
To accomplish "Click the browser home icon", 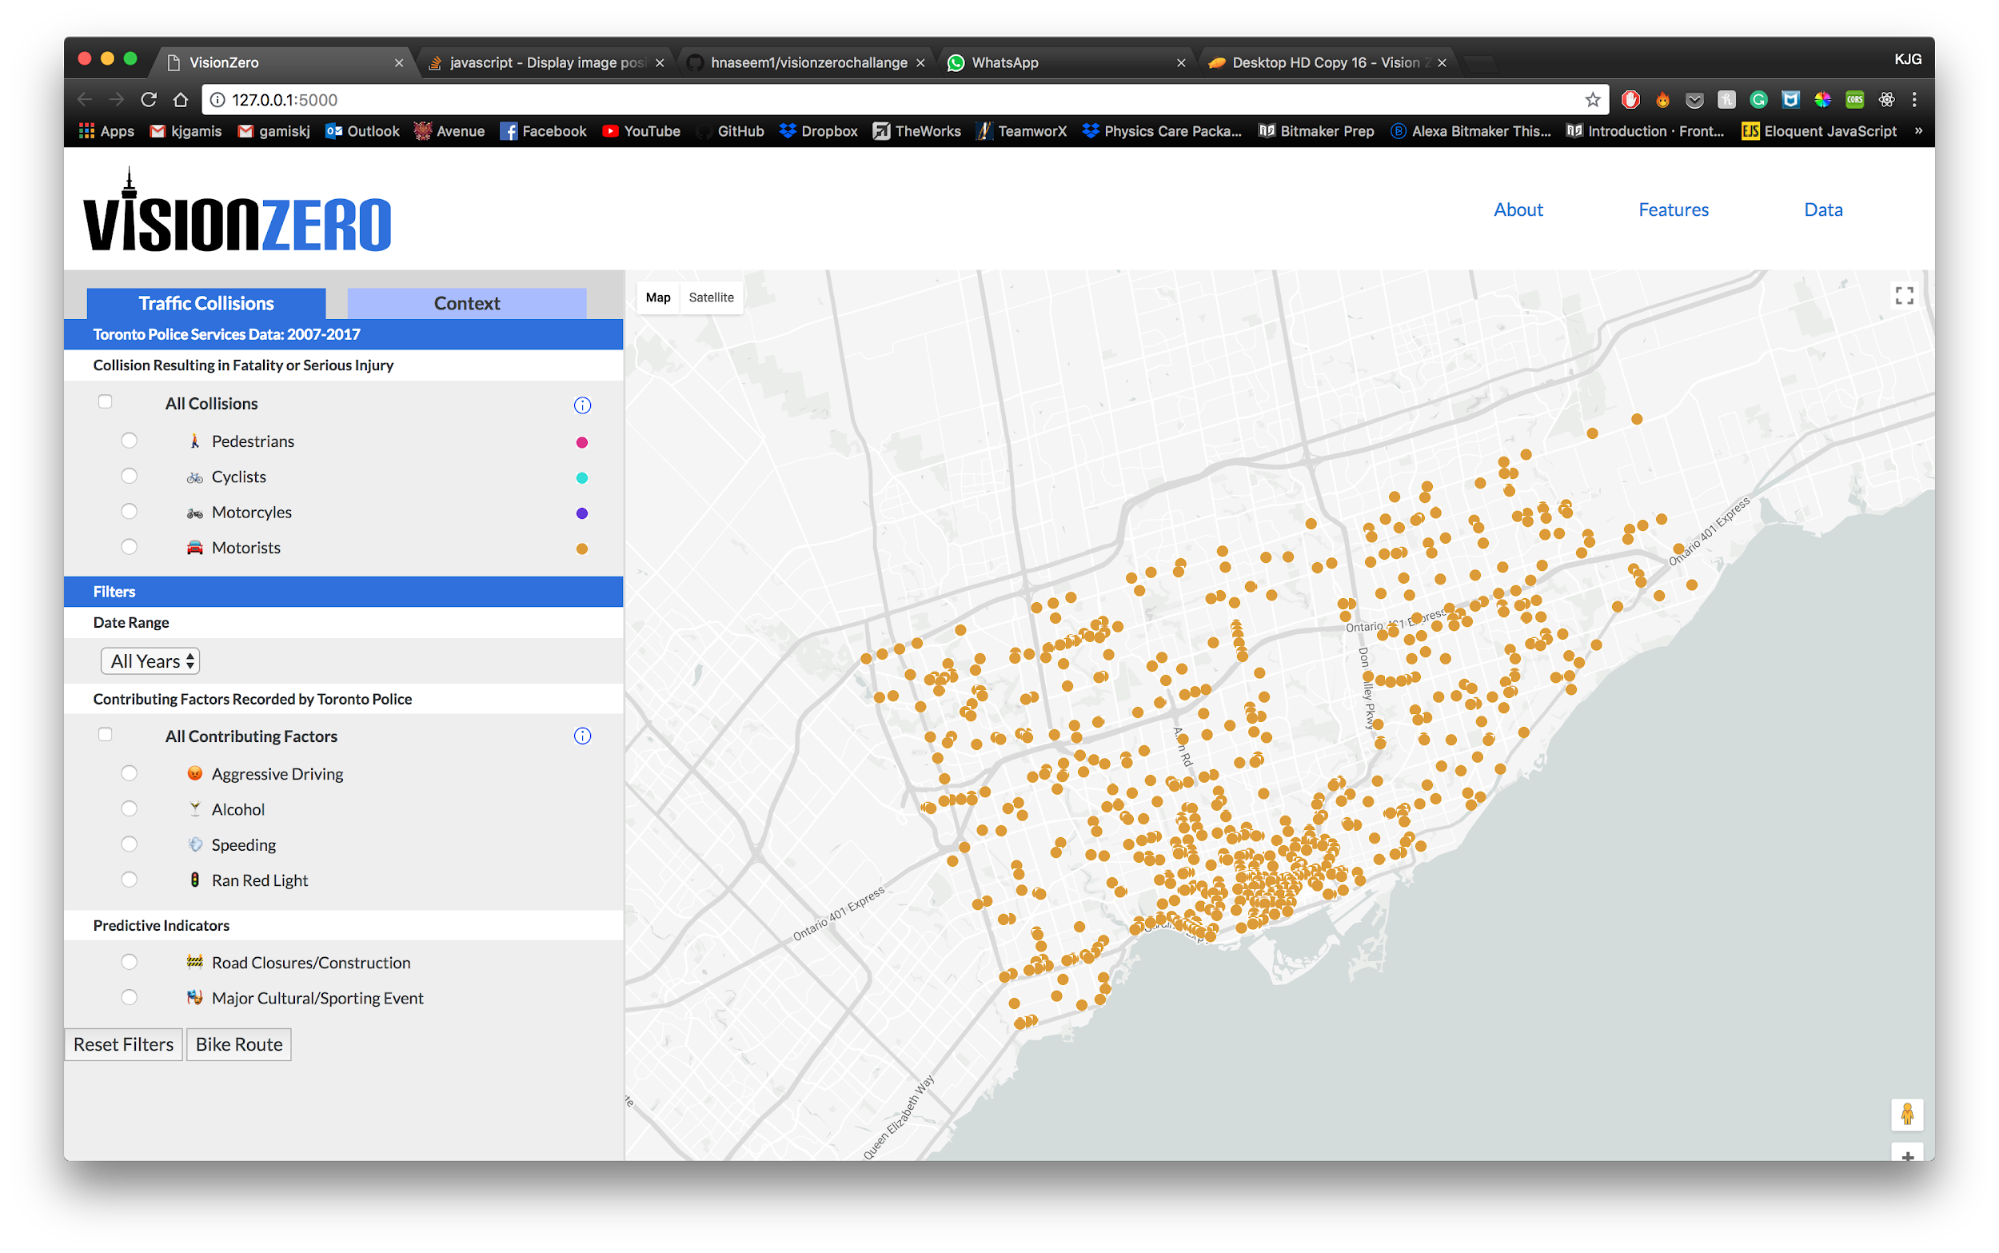I will tap(181, 99).
